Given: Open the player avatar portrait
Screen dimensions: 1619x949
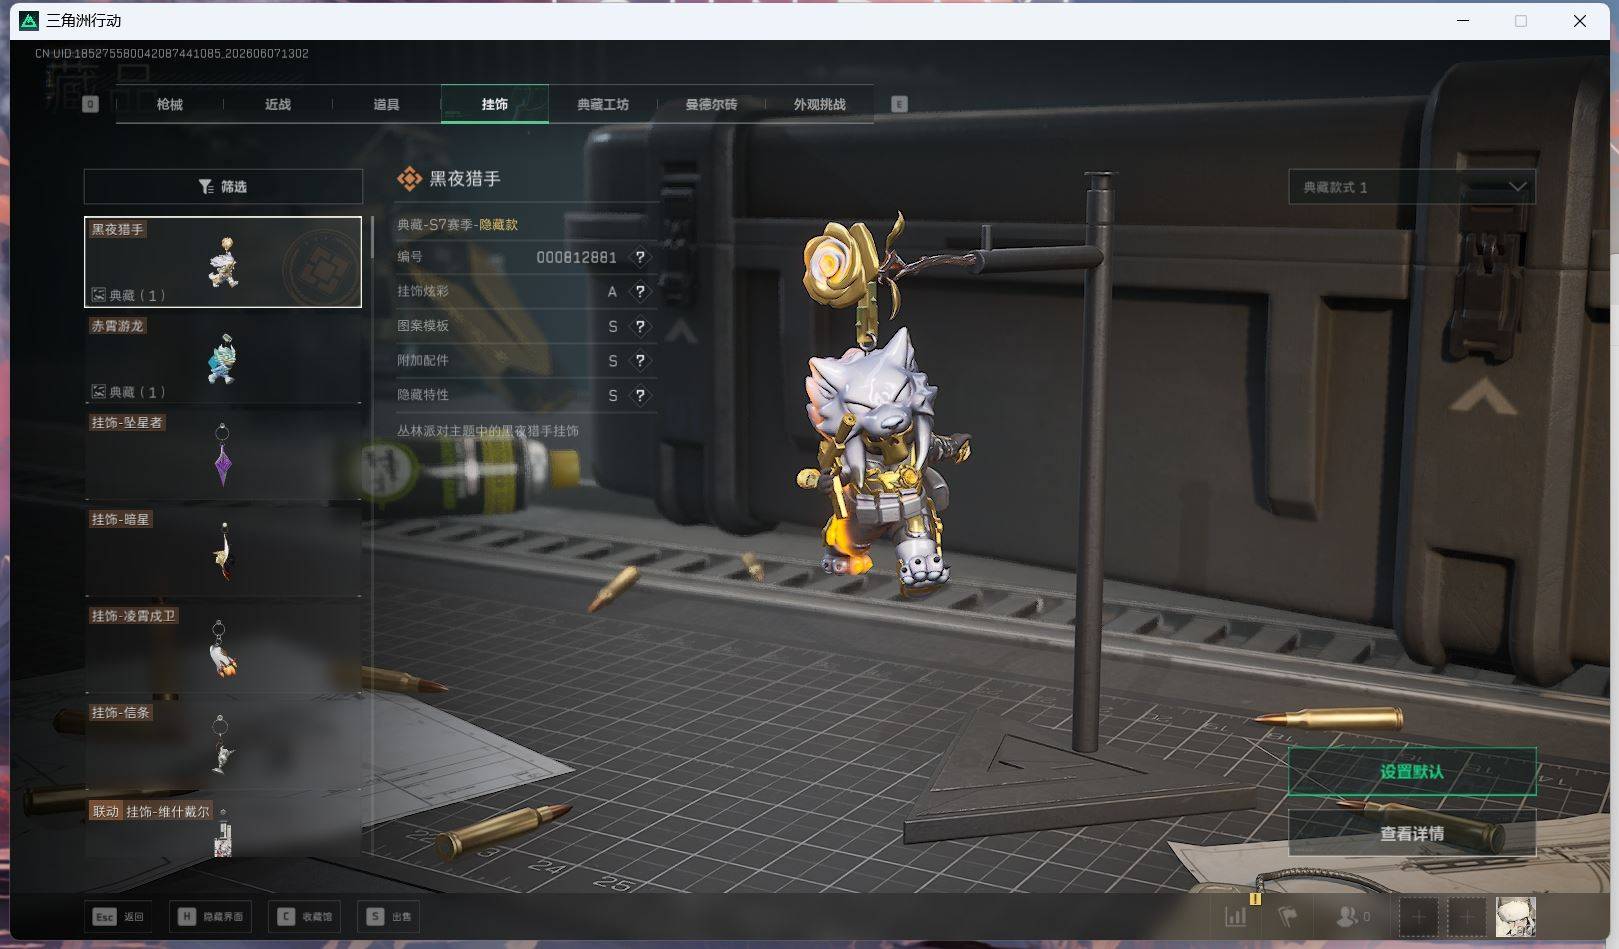Looking at the screenshot, I should point(1516,916).
